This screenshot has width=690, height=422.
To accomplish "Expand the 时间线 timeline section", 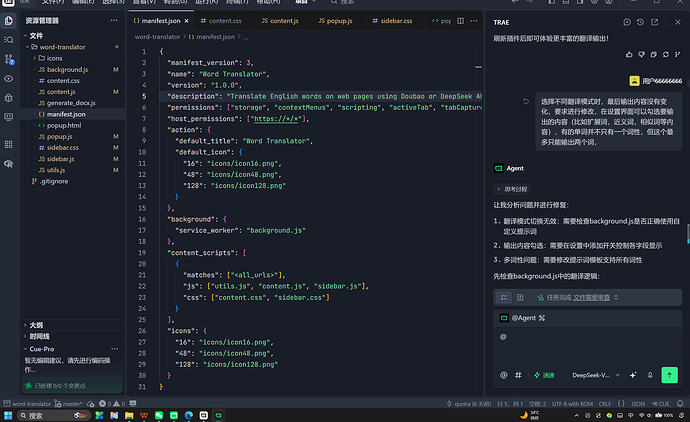I will [39, 336].
